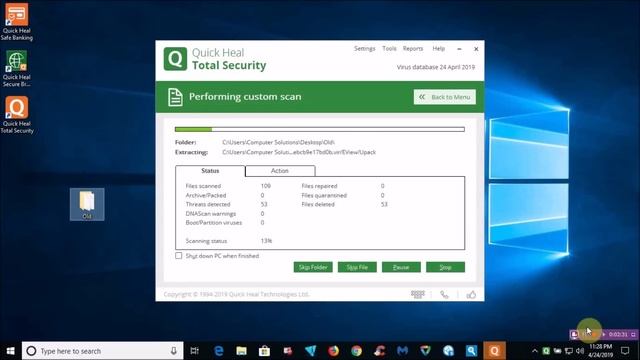Click the copyright Quick Heal Technologies text
Viewport: 640px width, 360px height.
click(x=237, y=294)
